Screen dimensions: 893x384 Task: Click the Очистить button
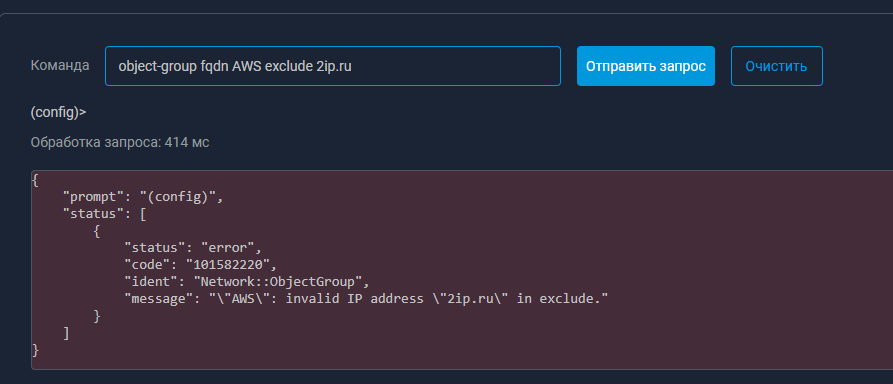tap(776, 66)
